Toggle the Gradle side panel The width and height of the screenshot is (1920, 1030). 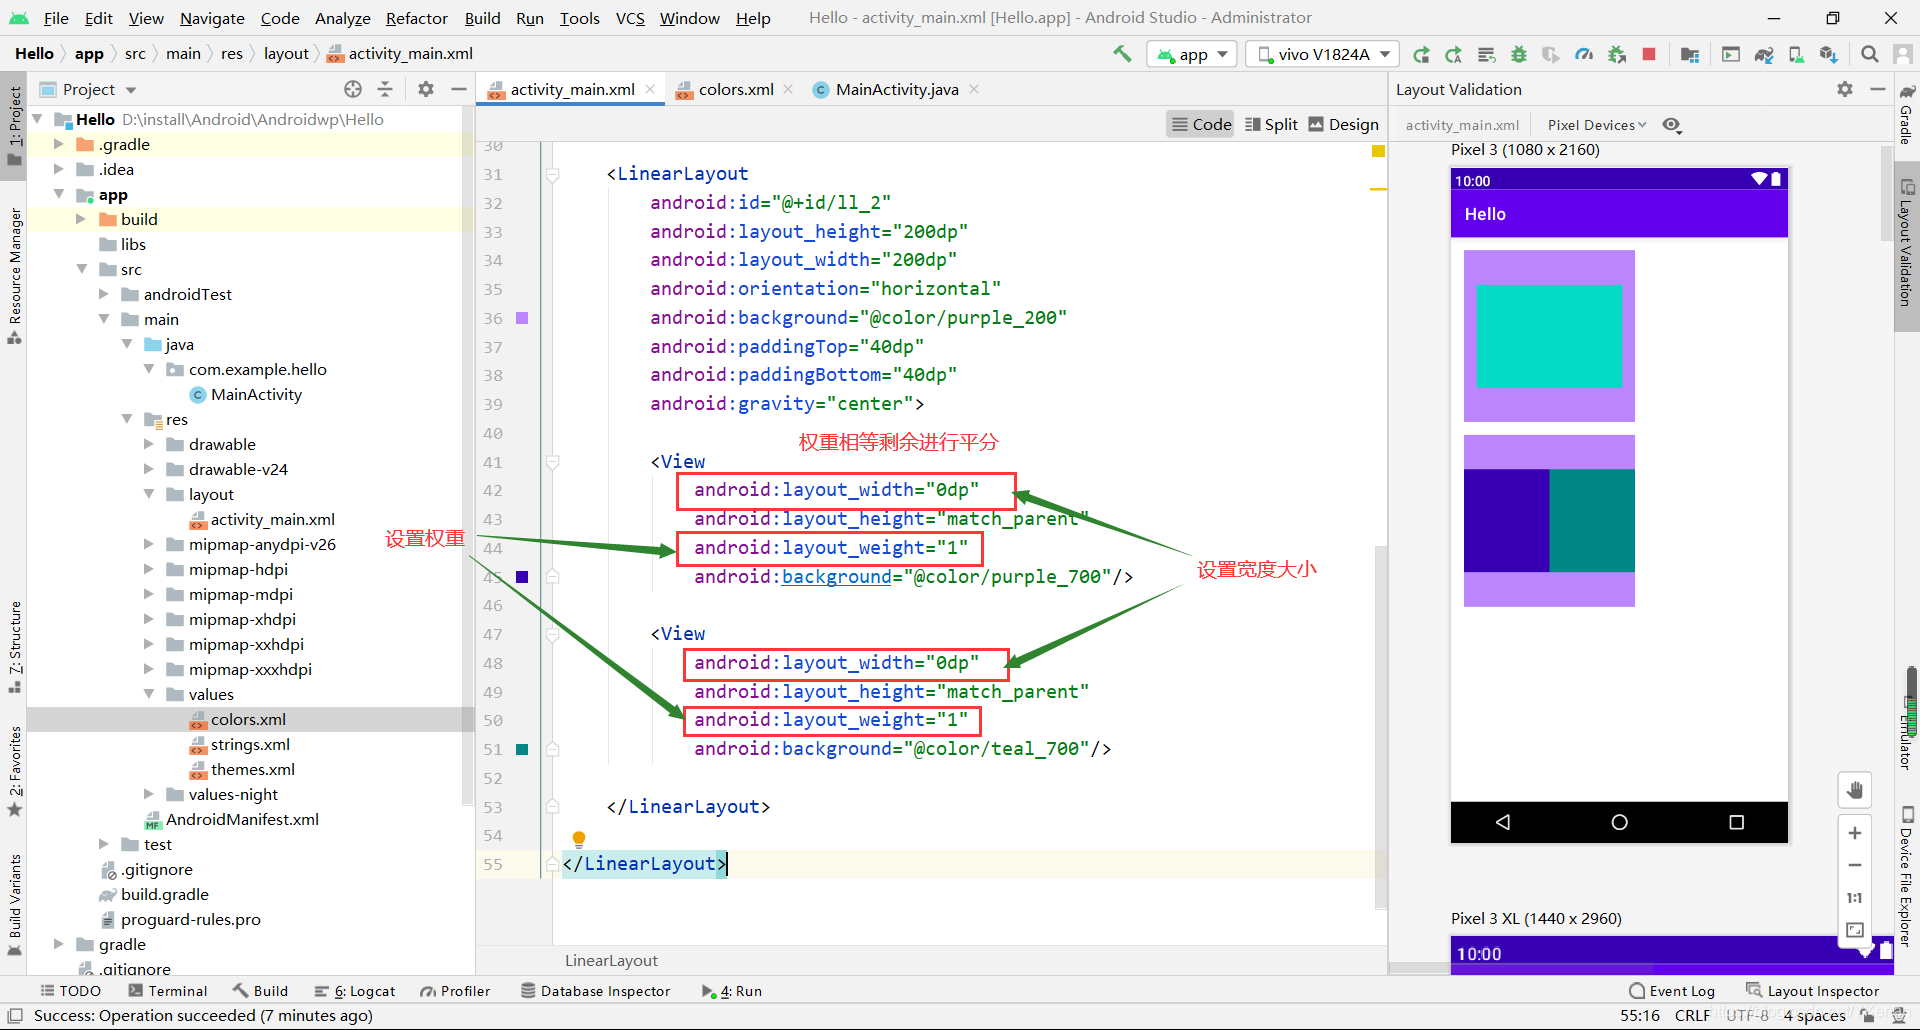[1907, 115]
